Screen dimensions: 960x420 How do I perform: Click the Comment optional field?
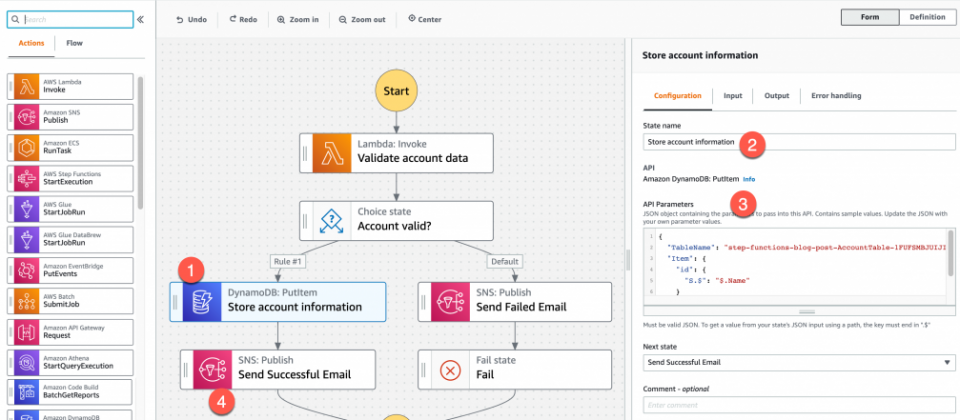click(799, 405)
